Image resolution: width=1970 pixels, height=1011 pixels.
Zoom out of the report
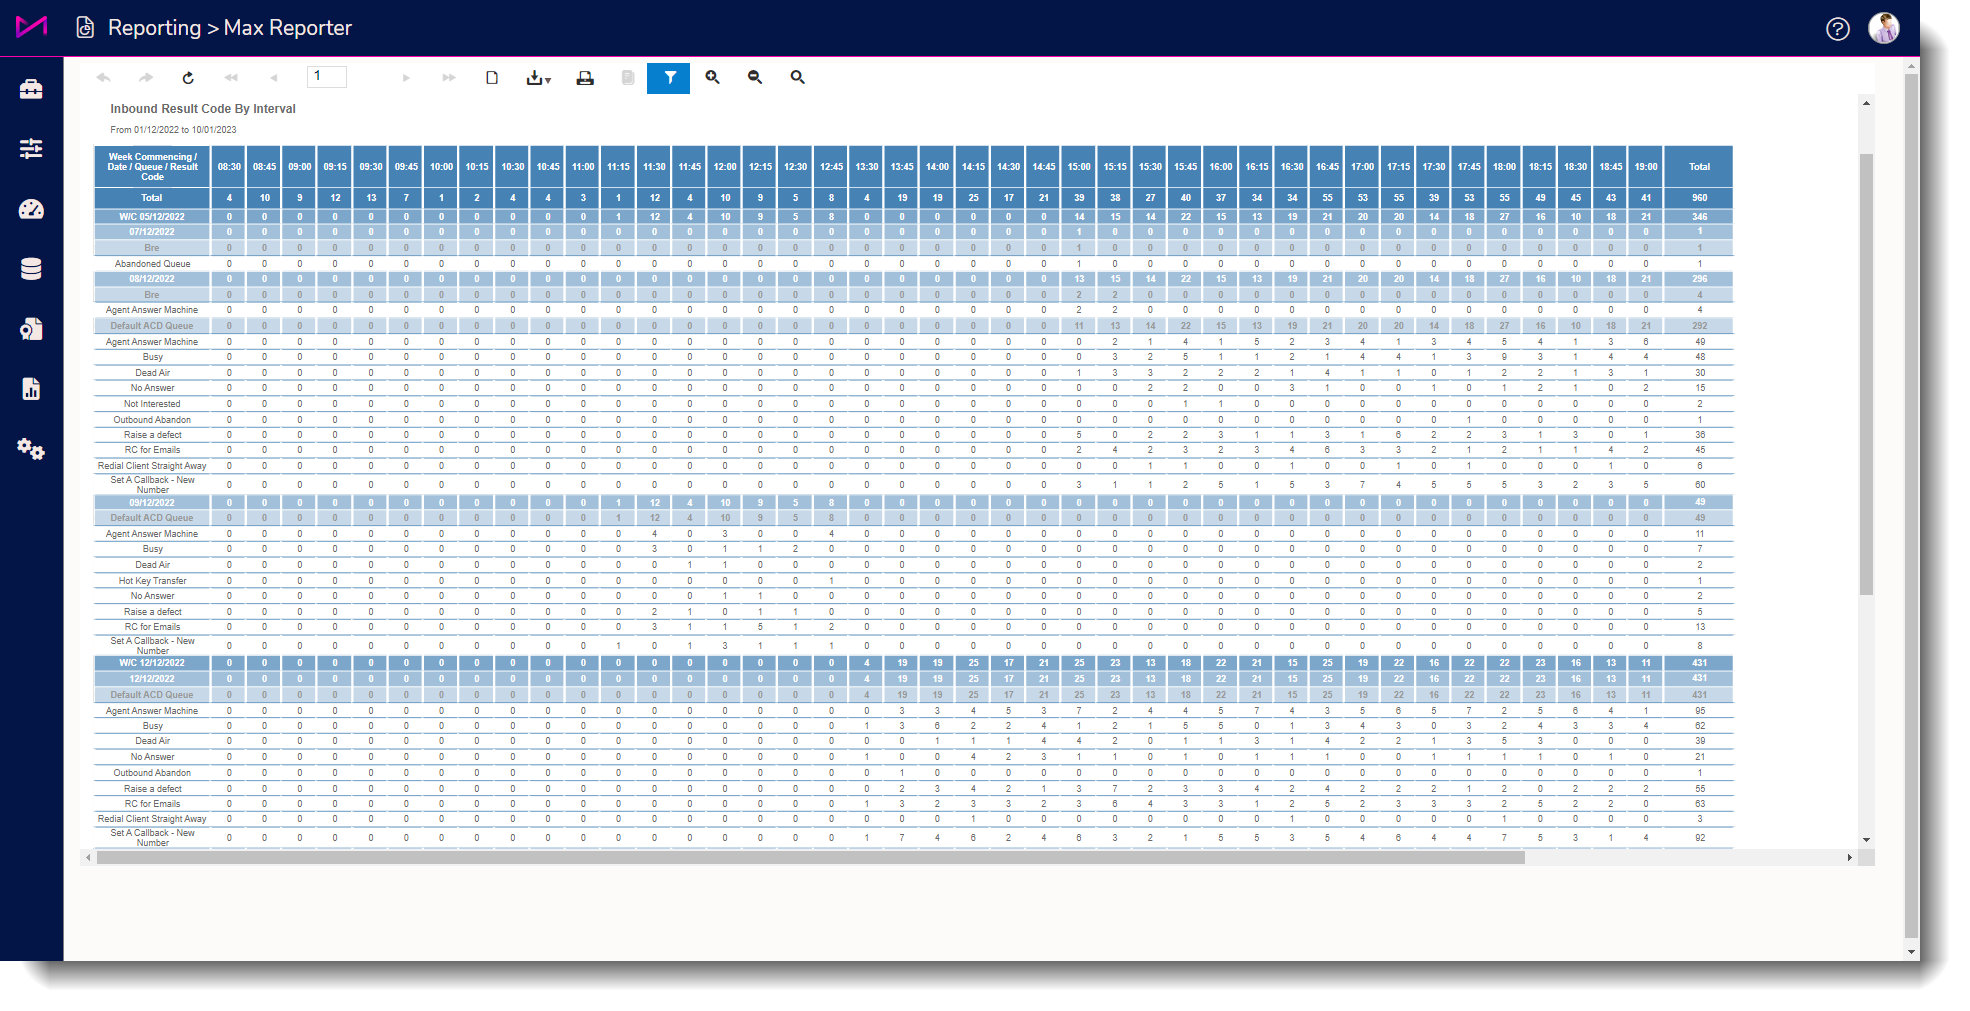pyautogui.click(x=755, y=77)
